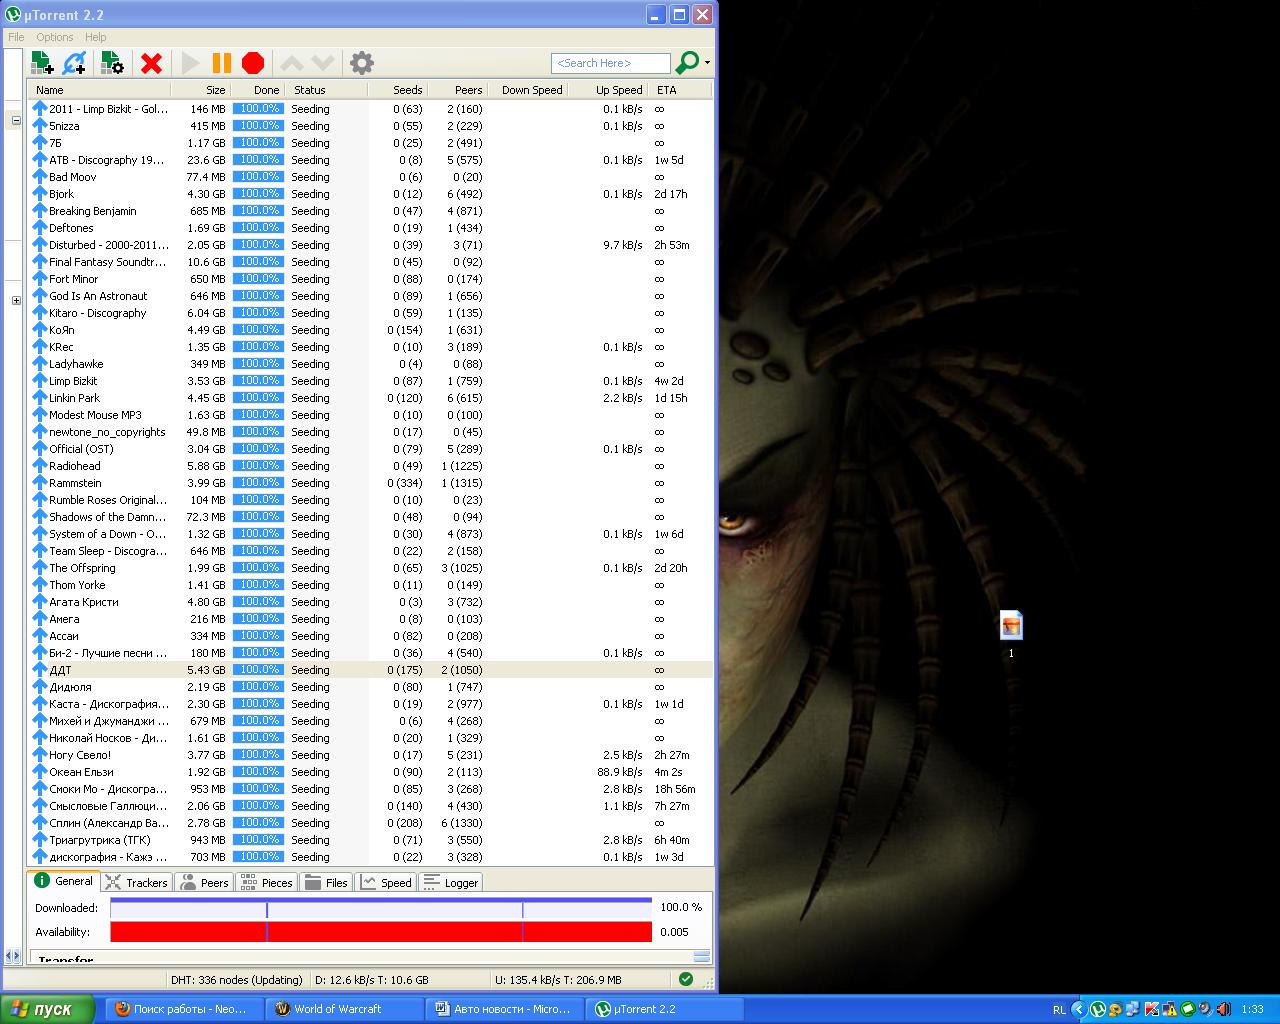The image size is (1280, 1024).
Task: Select the Radiohead torrent row
Action: [371, 466]
